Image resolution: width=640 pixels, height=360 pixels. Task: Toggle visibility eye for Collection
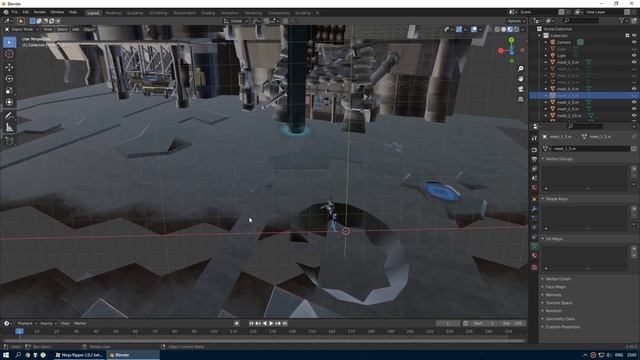coord(634,36)
